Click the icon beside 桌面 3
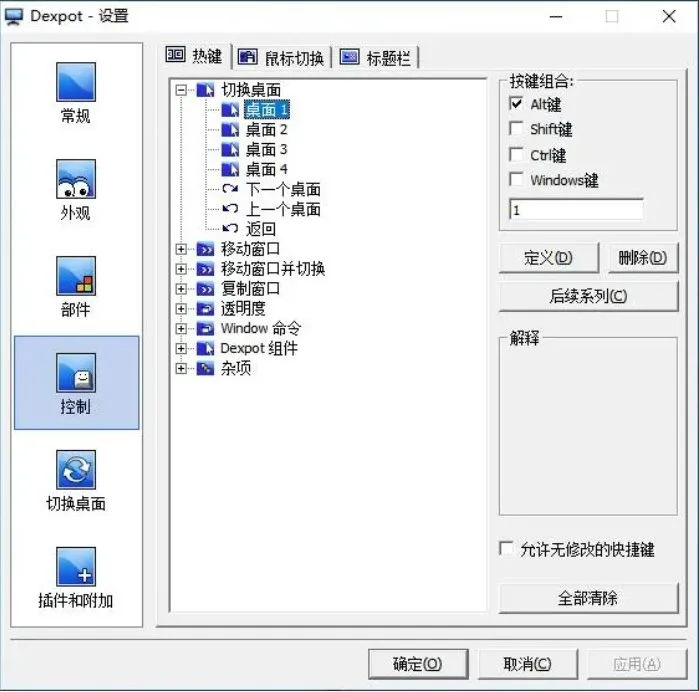The height and width of the screenshot is (692, 699). click(x=230, y=149)
